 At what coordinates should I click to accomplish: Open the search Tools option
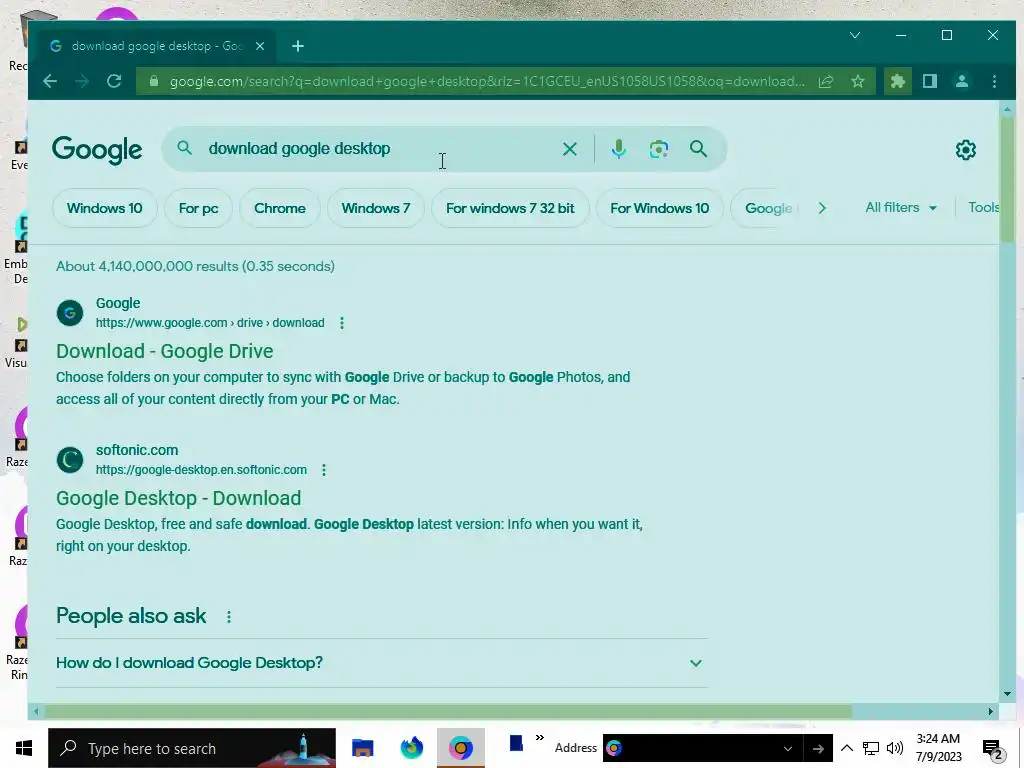point(984,208)
